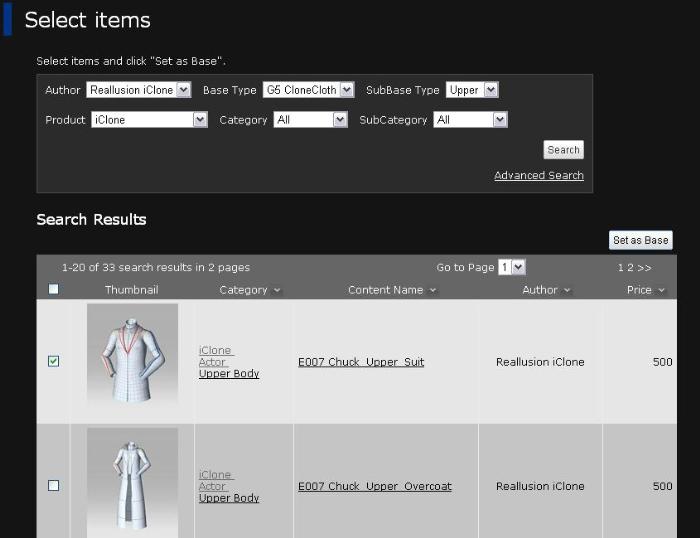The image size is (700, 538).
Task: Check the E007 Chuck Upper Overcoat checkbox
Action: click(53, 485)
